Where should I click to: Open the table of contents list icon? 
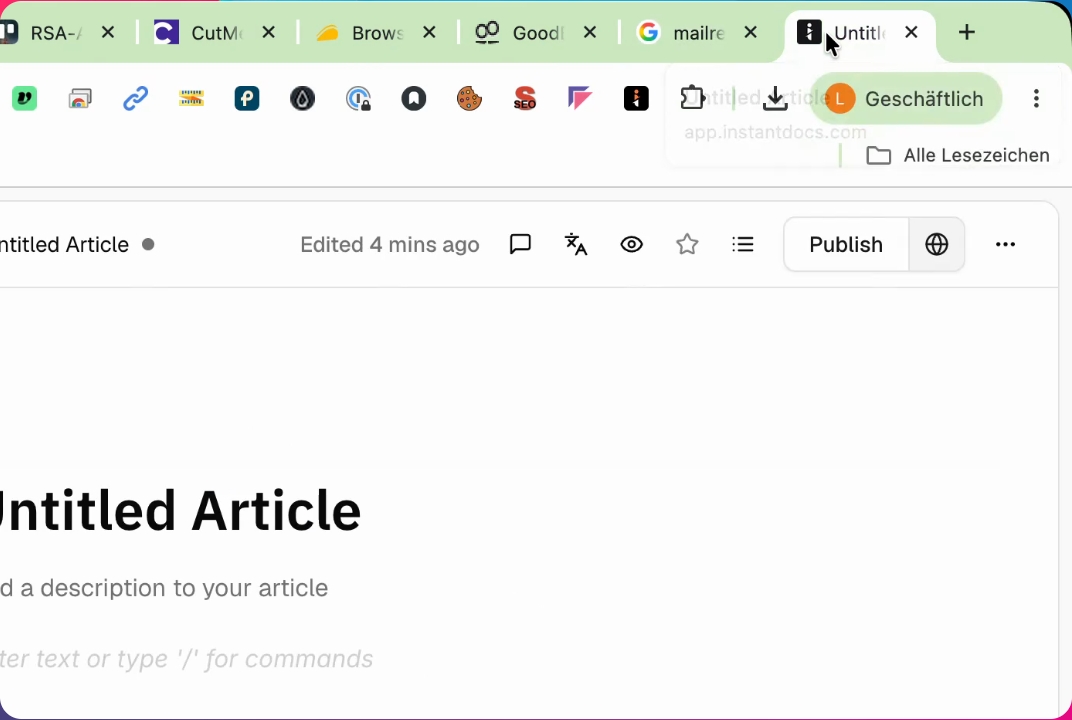[742, 244]
